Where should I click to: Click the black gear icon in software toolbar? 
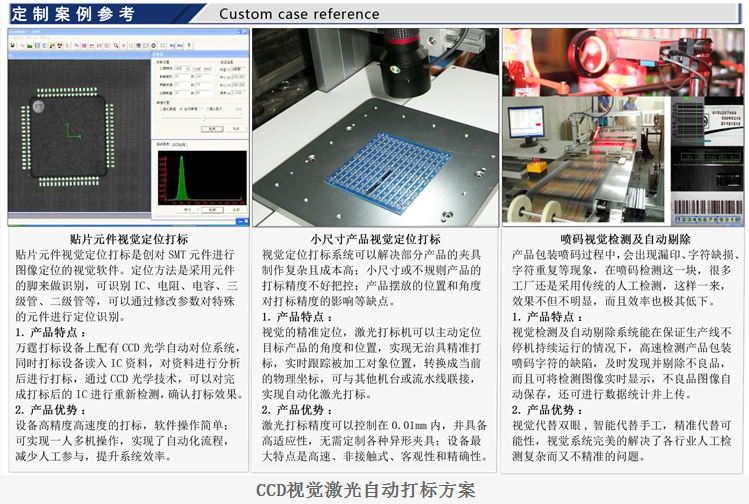point(153,45)
